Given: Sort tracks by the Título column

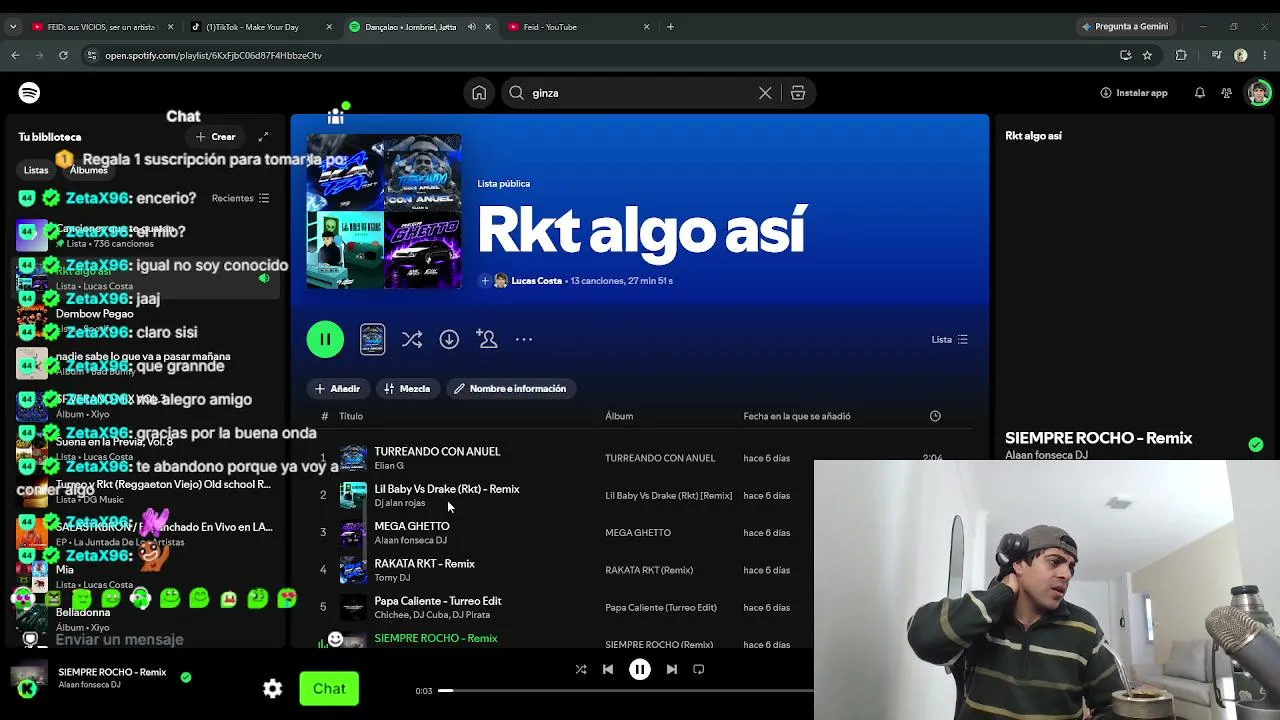Looking at the screenshot, I should point(351,416).
